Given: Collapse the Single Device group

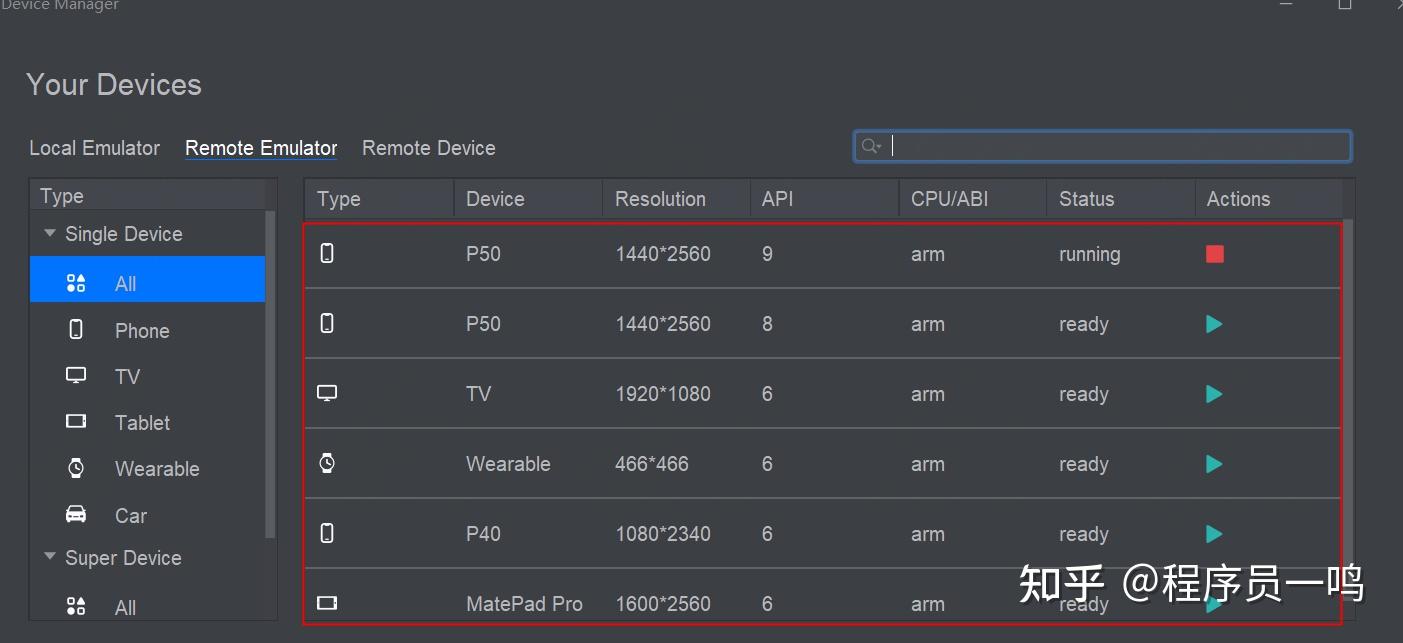Looking at the screenshot, I should tap(50, 234).
